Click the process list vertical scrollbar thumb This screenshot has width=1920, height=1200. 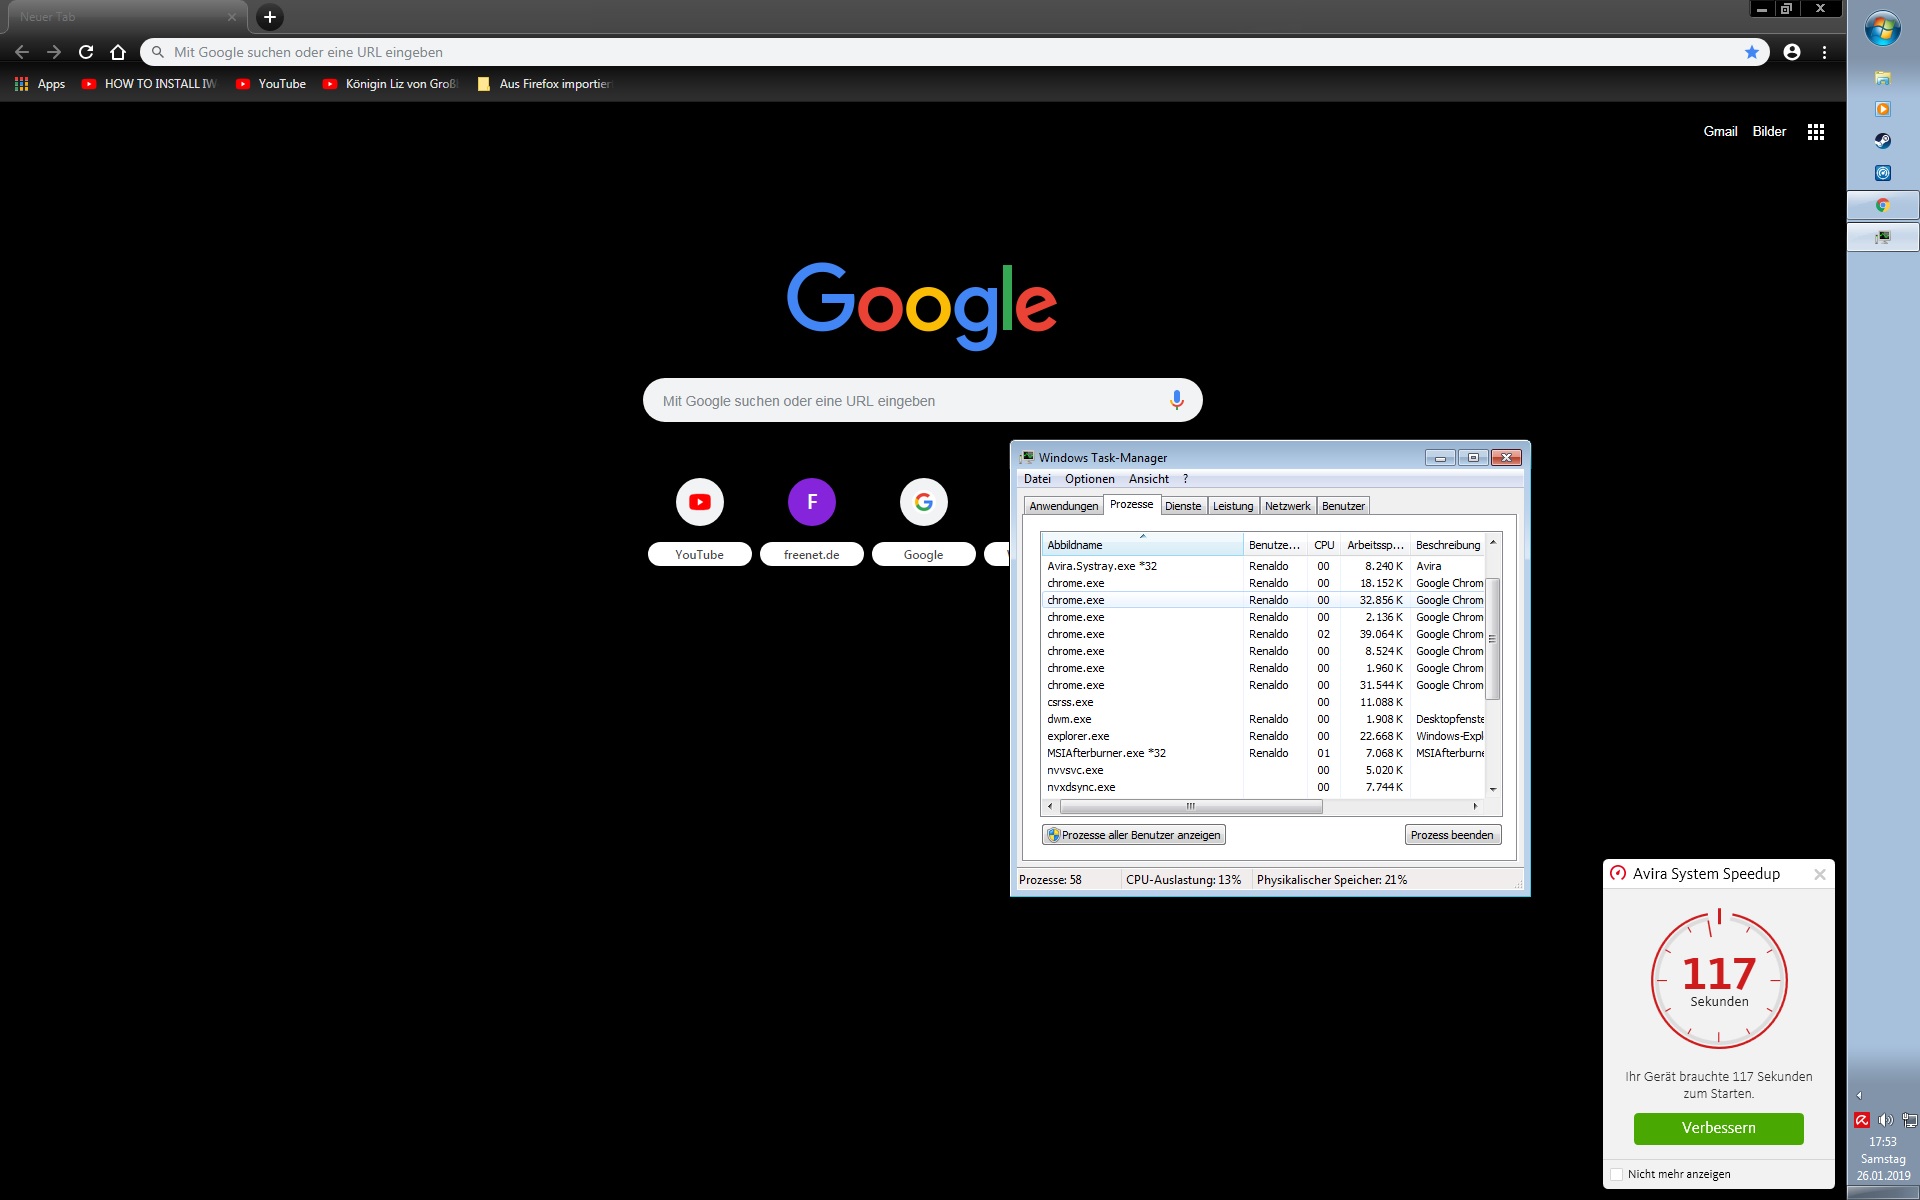pyautogui.click(x=1493, y=639)
